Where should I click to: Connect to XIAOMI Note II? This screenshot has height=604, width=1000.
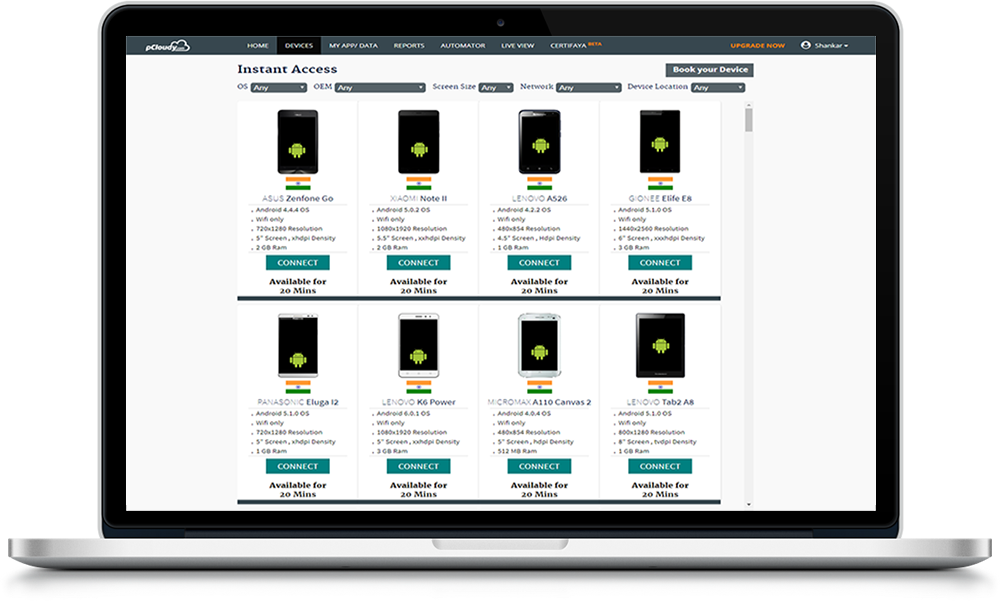(x=418, y=263)
